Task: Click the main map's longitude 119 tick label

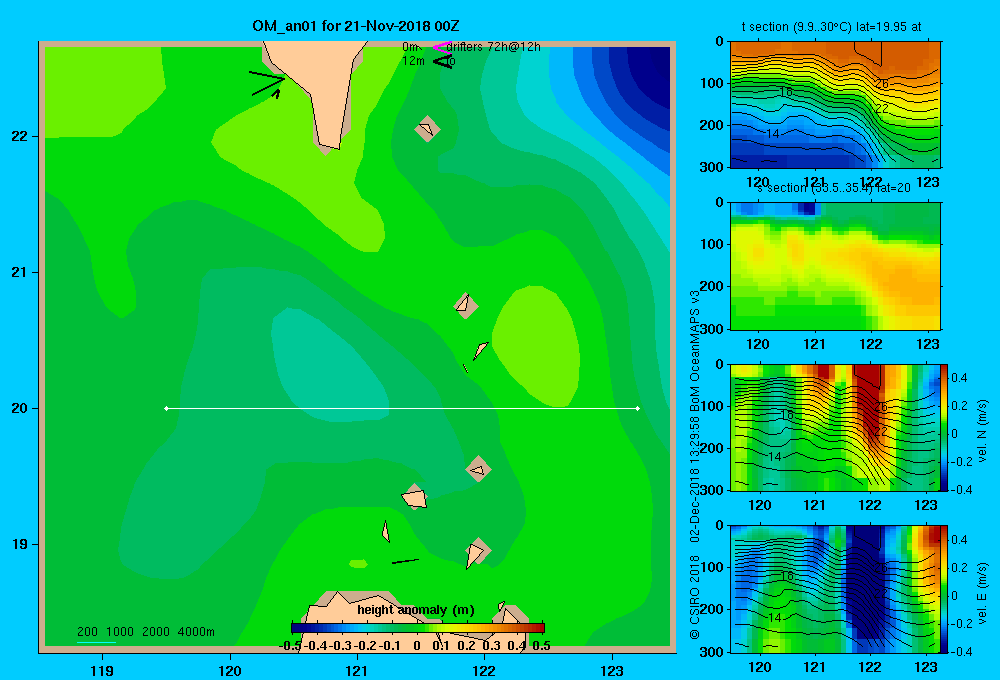Action: pyautogui.click(x=102, y=670)
